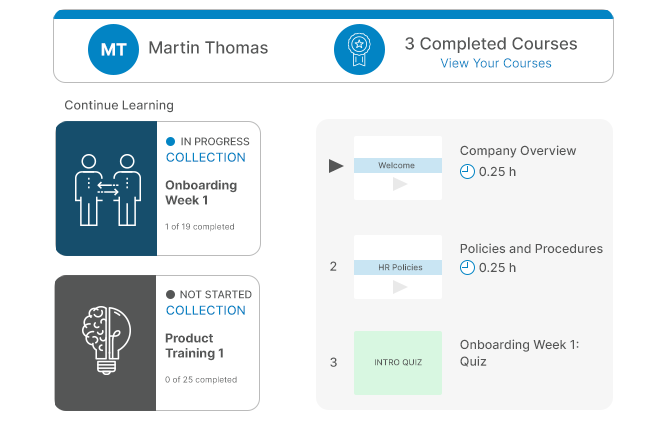Open the Product Training 1 collection title

click(x=194, y=346)
